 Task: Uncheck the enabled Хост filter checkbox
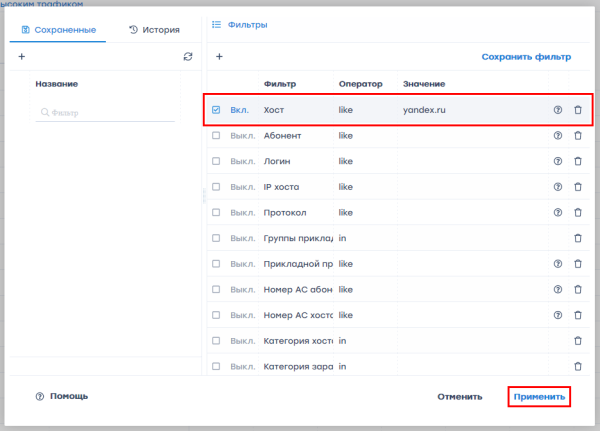(216, 109)
